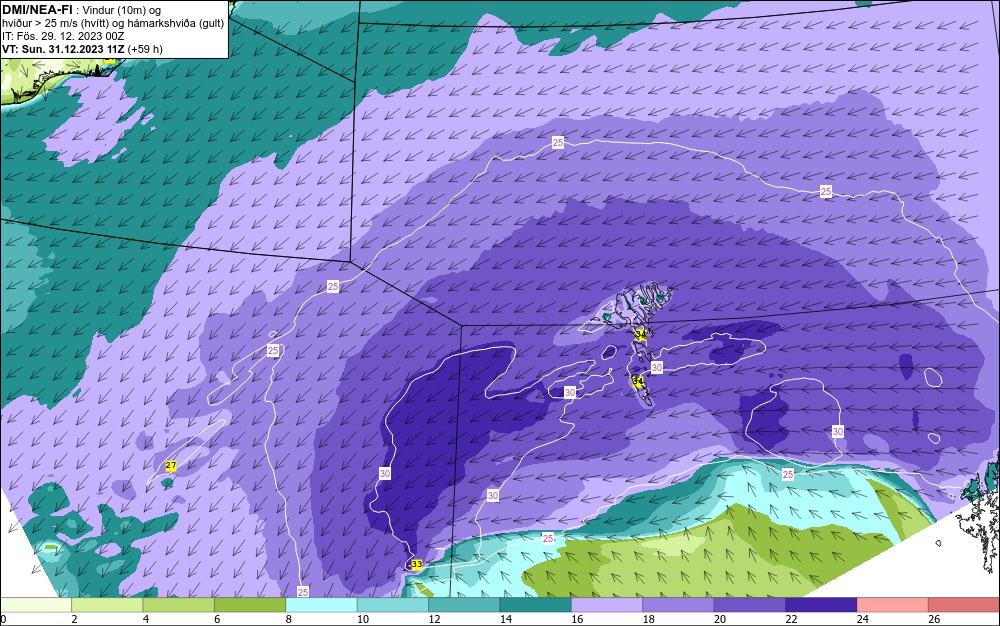Viewport: 1000px width, 626px height.
Task: Click the legend tick label "24"
Action: pyautogui.click(x=862, y=619)
